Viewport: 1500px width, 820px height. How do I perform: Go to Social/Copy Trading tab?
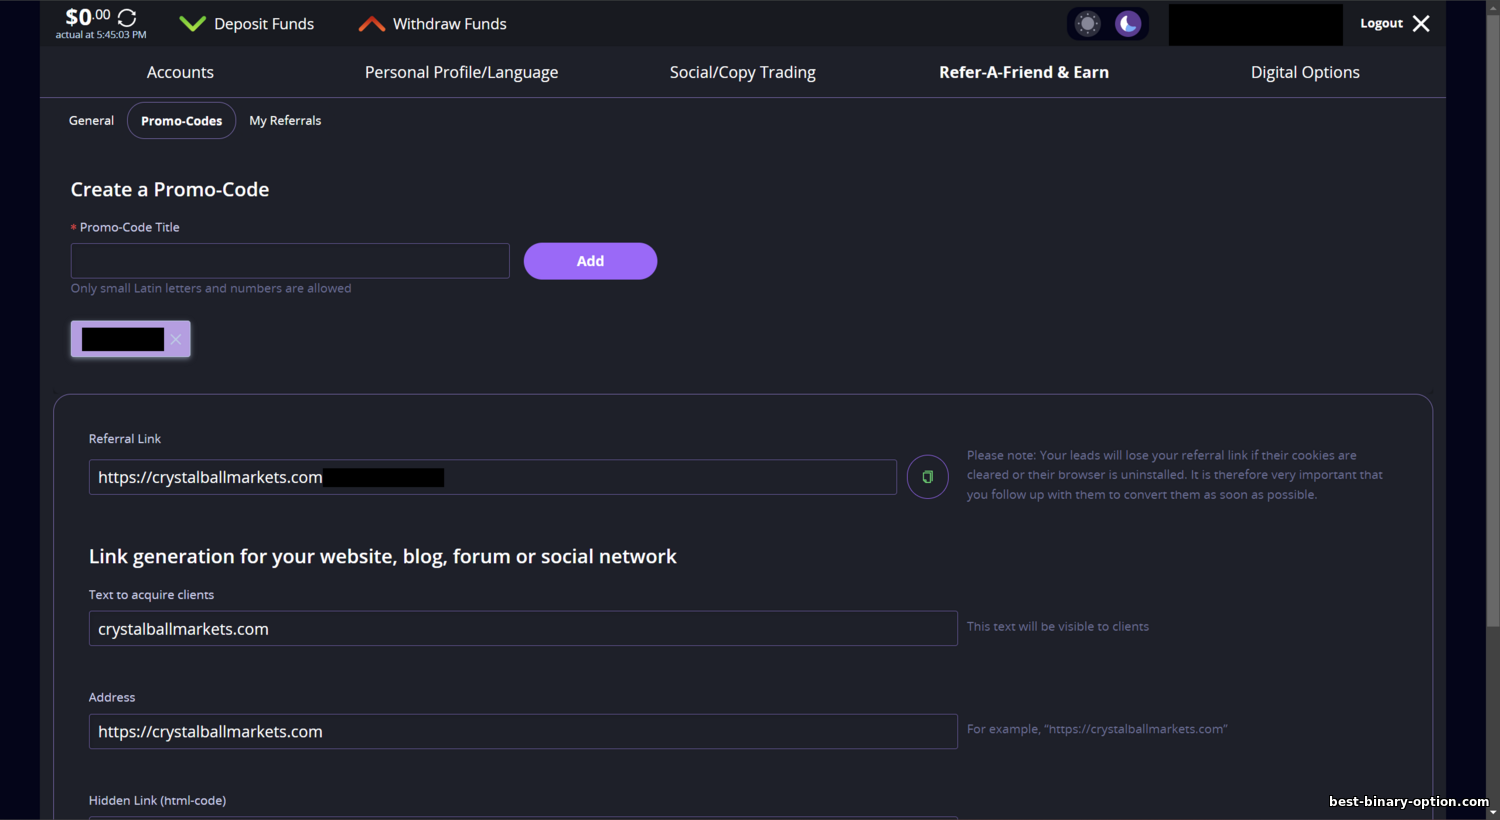coord(743,72)
